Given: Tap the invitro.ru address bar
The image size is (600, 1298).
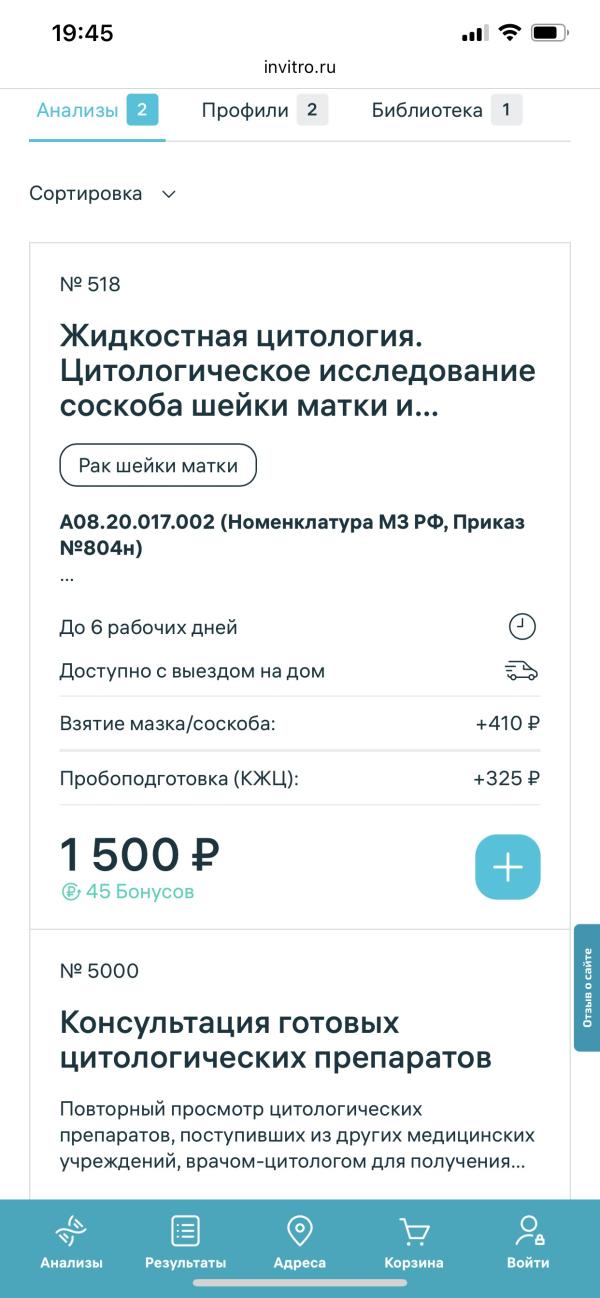Looking at the screenshot, I should click(x=300, y=67).
